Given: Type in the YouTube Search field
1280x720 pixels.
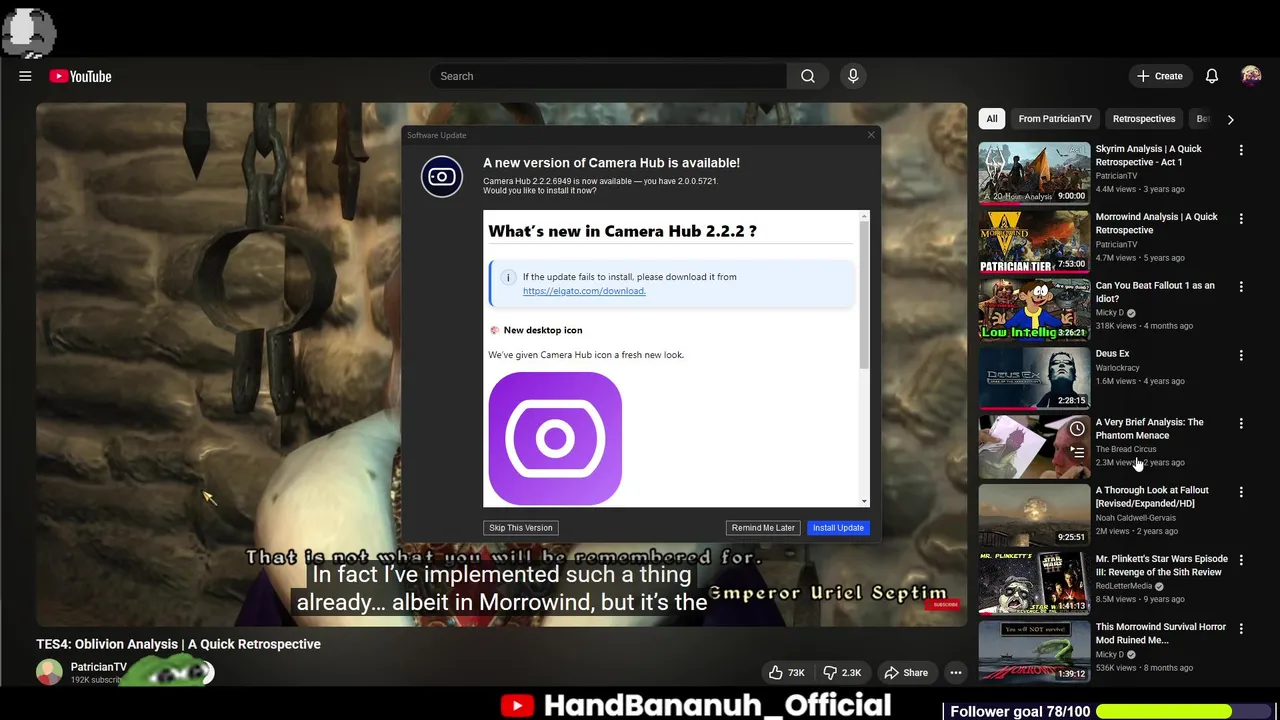Looking at the screenshot, I should pyautogui.click(x=608, y=76).
